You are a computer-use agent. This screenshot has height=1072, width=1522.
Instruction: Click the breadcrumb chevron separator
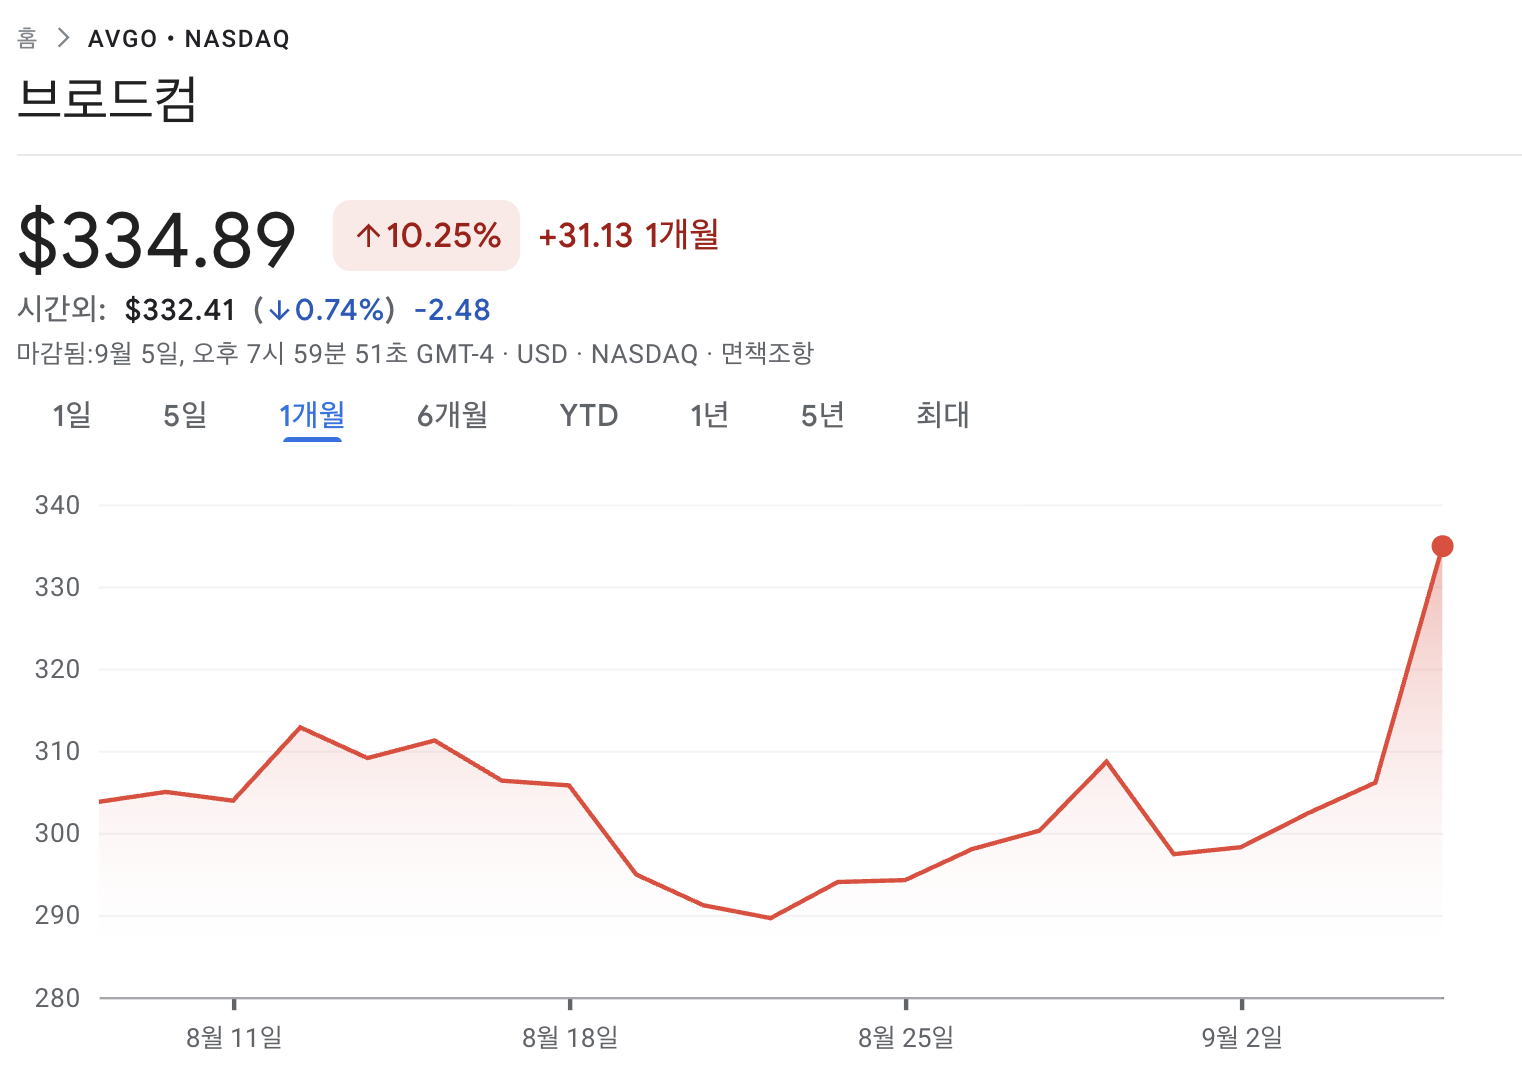click(63, 38)
